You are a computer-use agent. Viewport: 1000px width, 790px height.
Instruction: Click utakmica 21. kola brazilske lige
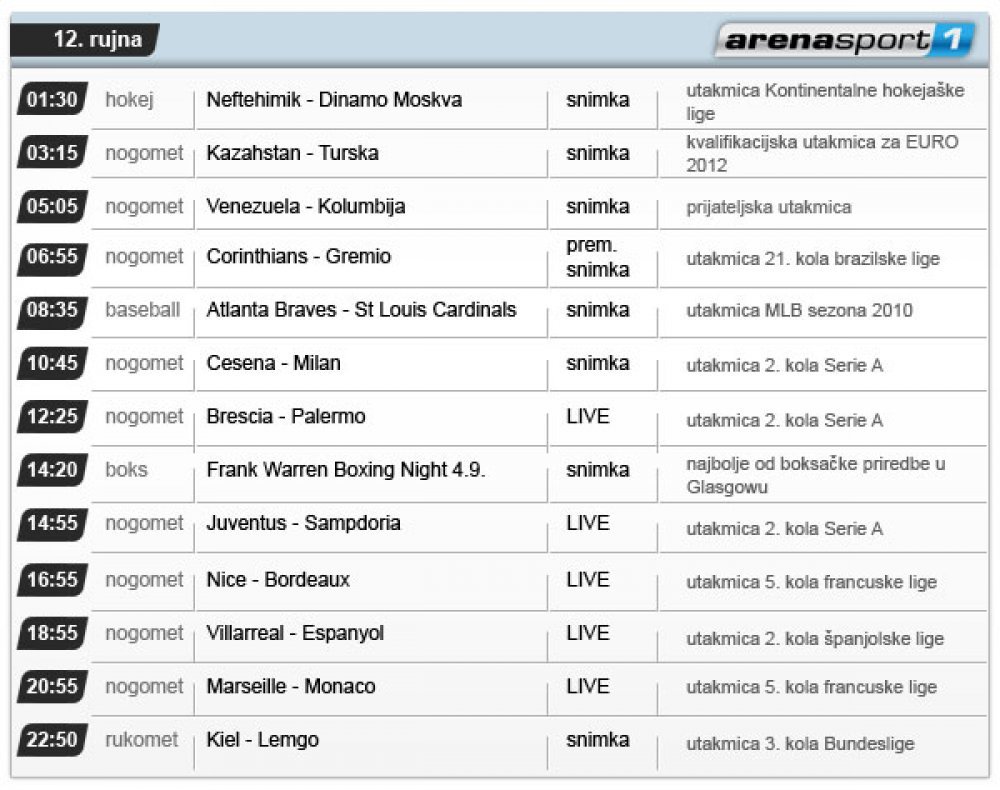click(x=813, y=259)
